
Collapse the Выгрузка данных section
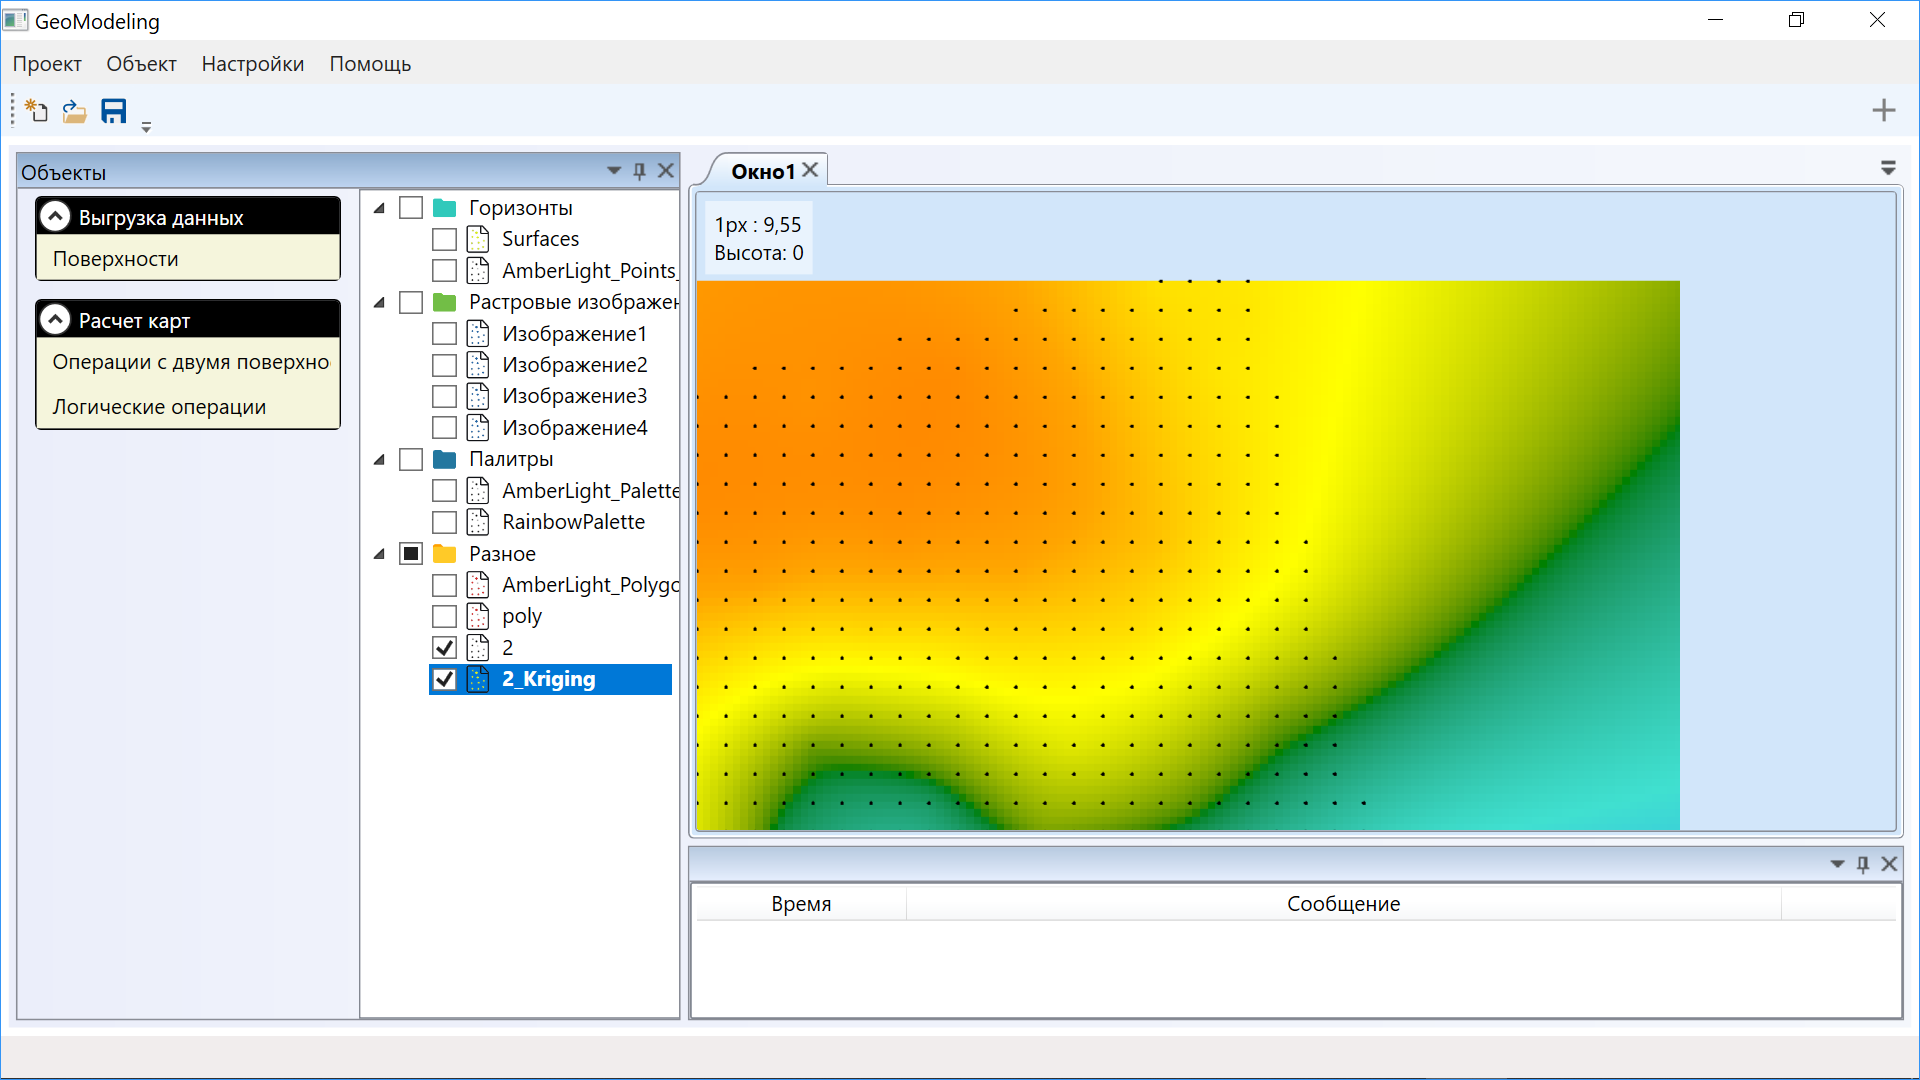(x=56, y=217)
